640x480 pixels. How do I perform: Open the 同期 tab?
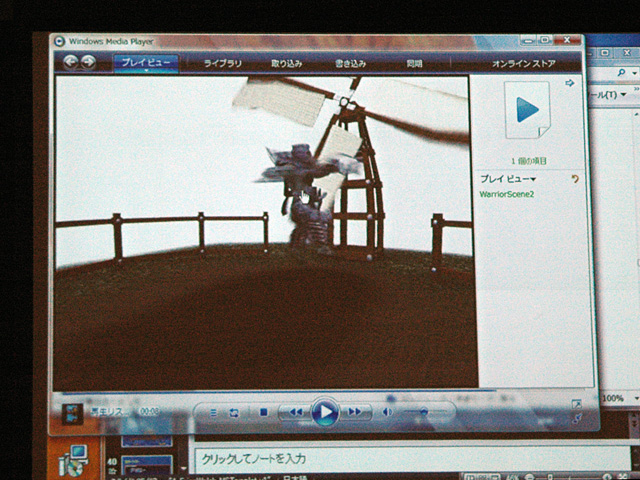tap(414, 63)
